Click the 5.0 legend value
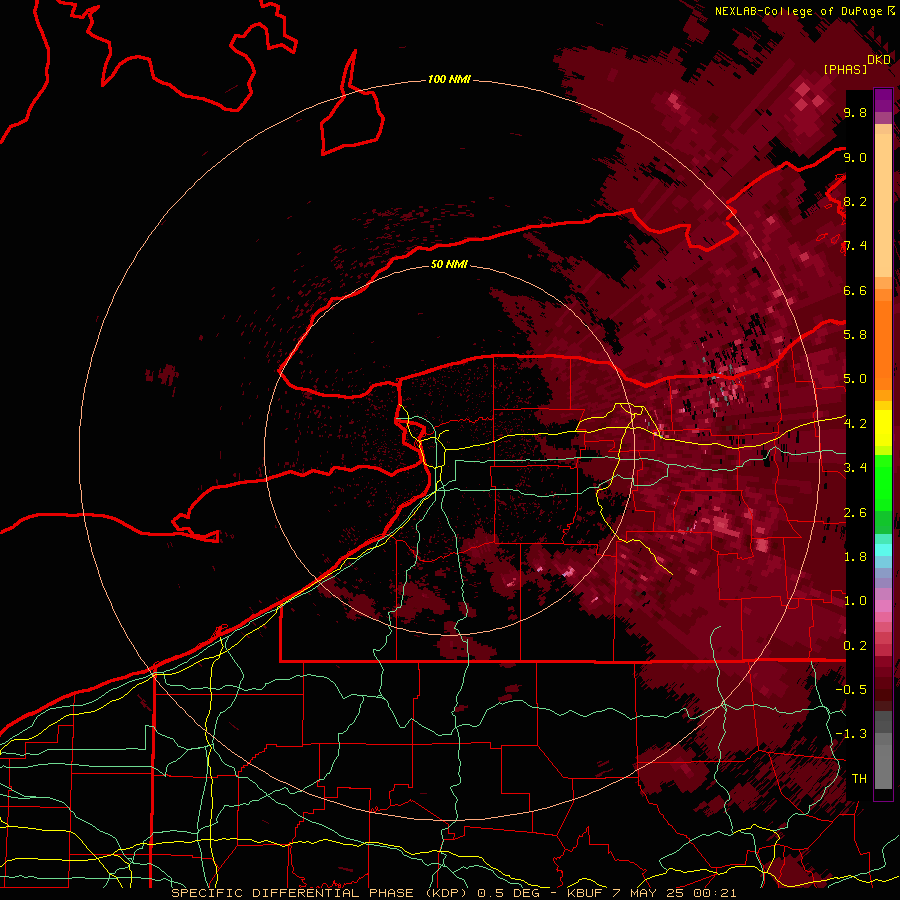The height and width of the screenshot is (900, 900). pyautogui.click(x=855, y=379)
